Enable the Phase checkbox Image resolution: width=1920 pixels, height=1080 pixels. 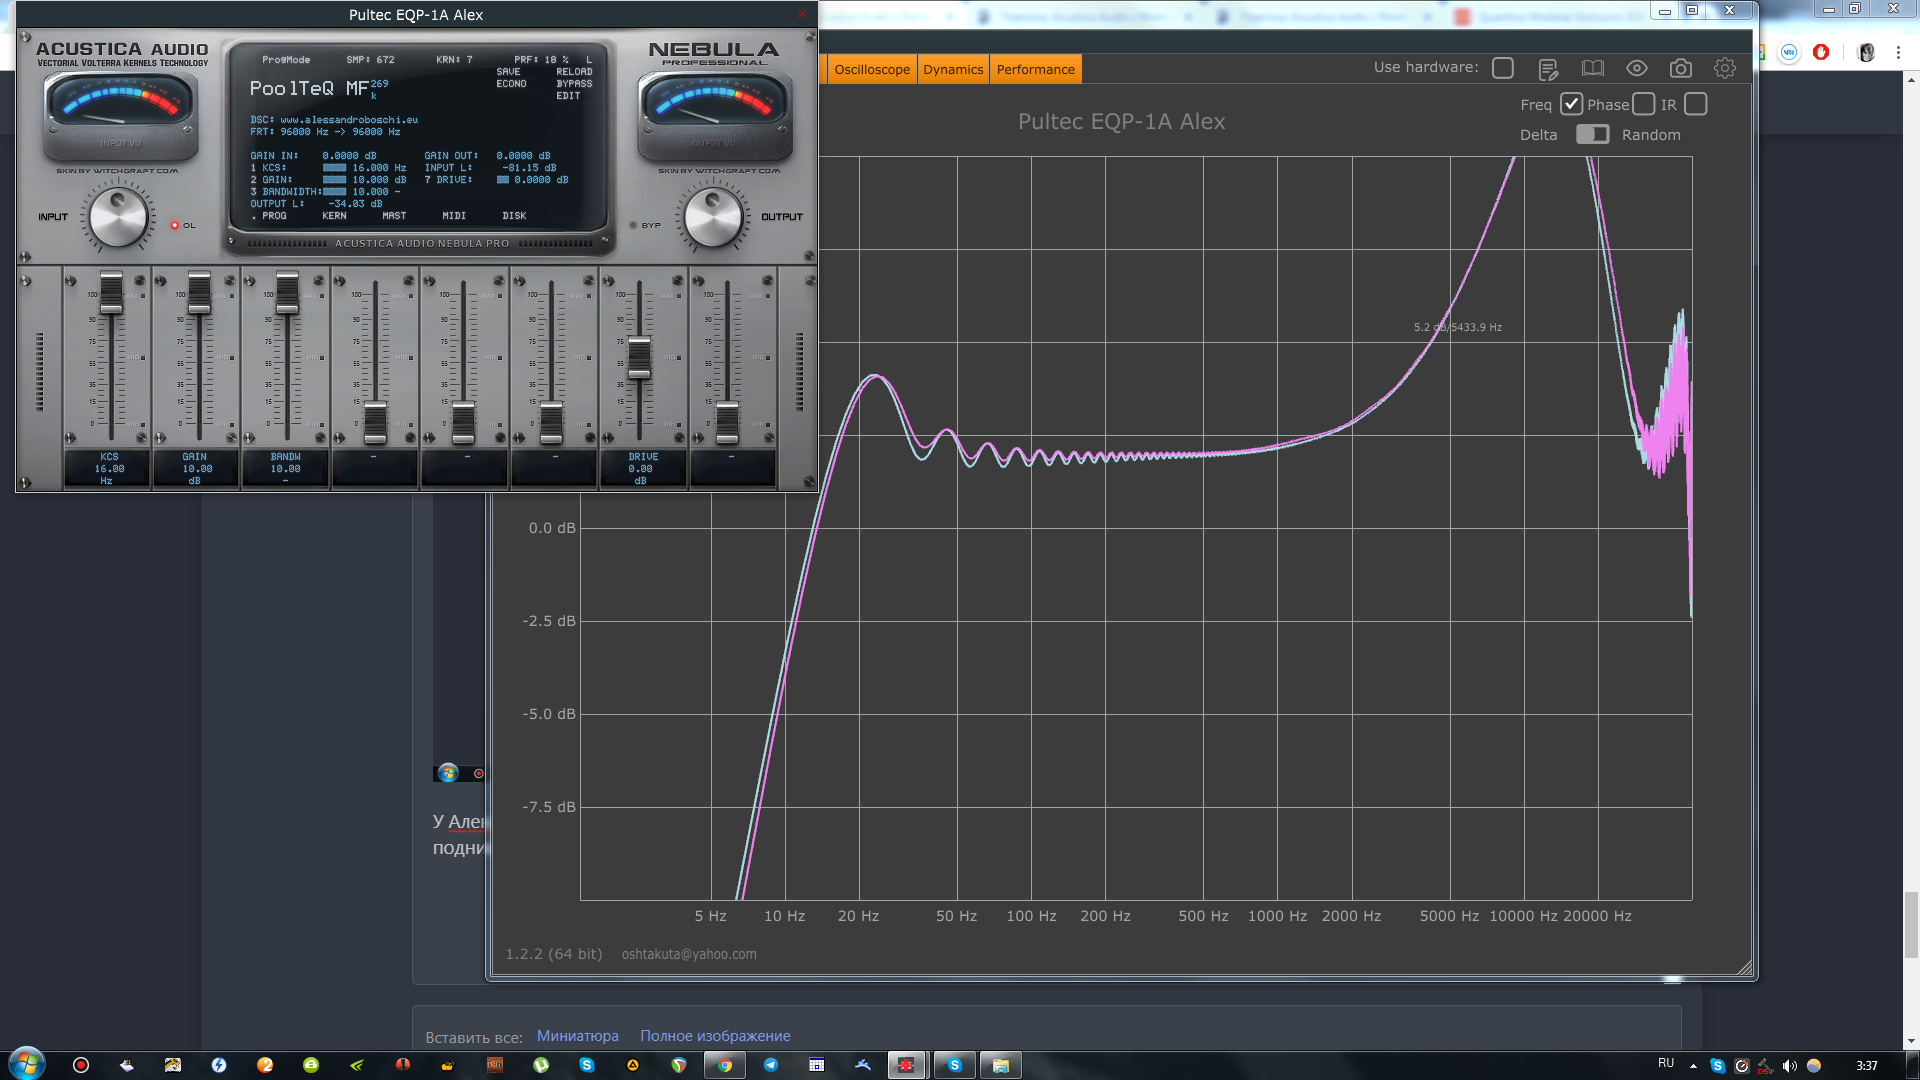pos(1643,104)
